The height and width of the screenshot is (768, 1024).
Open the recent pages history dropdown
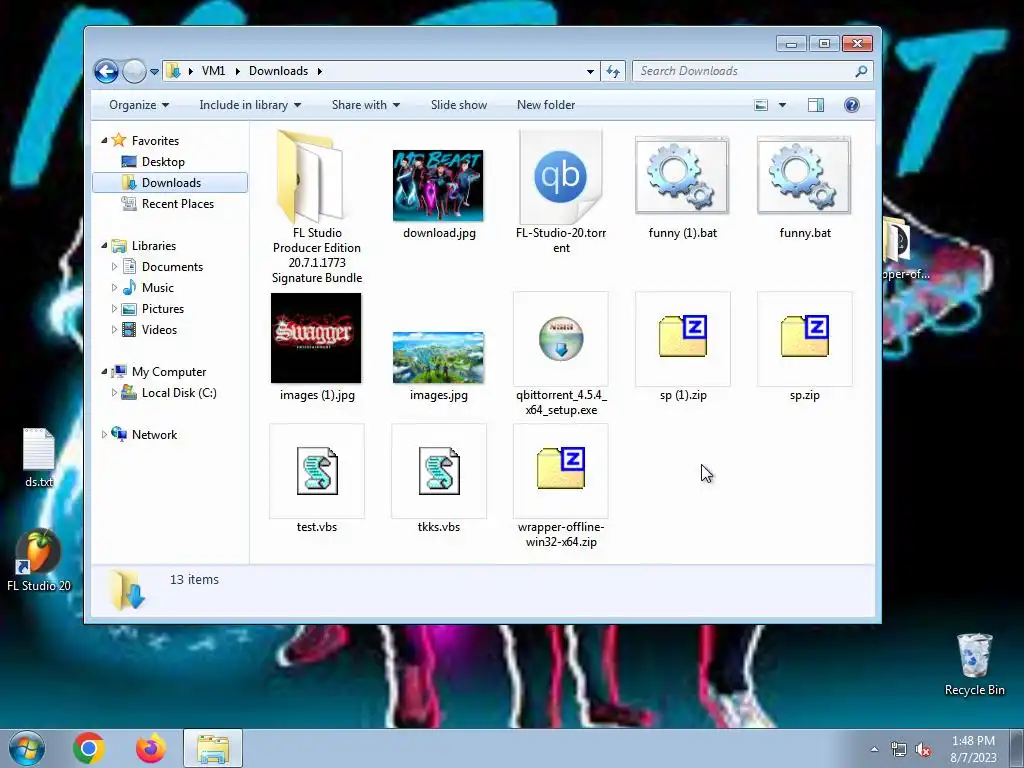tap(154, 72)
